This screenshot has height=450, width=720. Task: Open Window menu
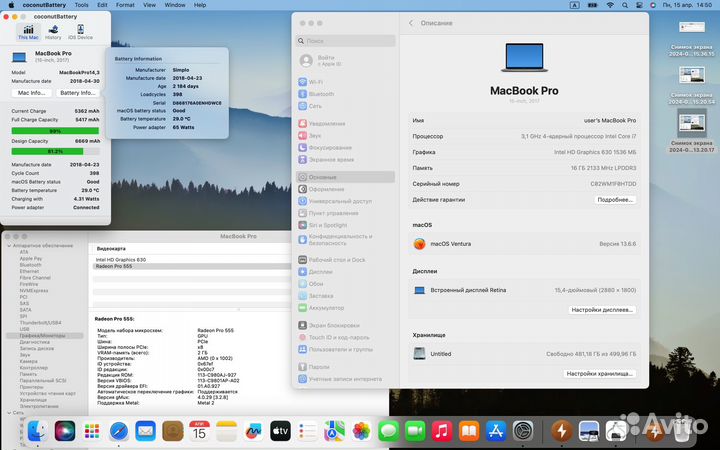point(175,5)
